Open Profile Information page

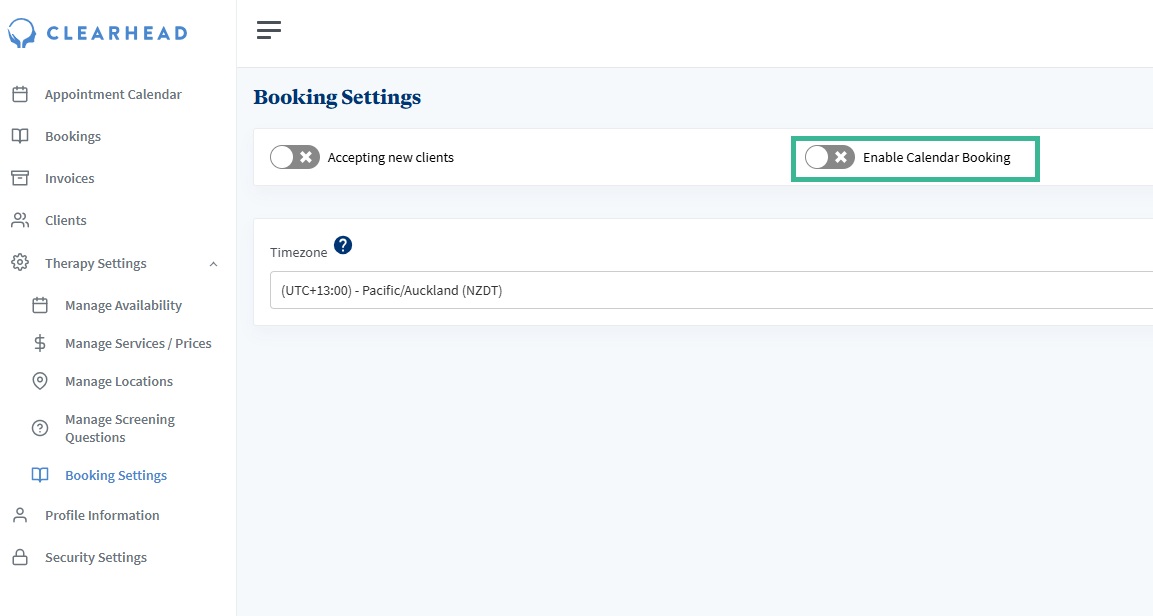[102, 515]
